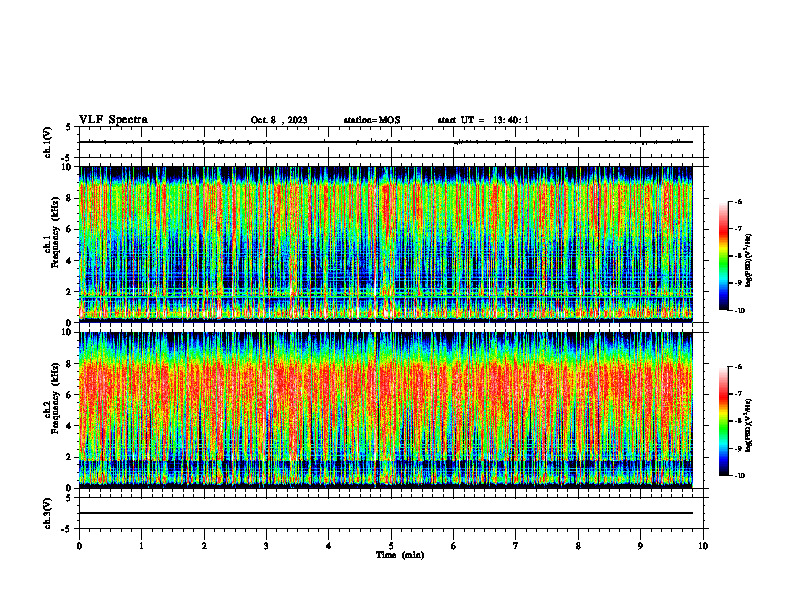Click the time axis "7" minute tick label

click(x=516, y=546)
